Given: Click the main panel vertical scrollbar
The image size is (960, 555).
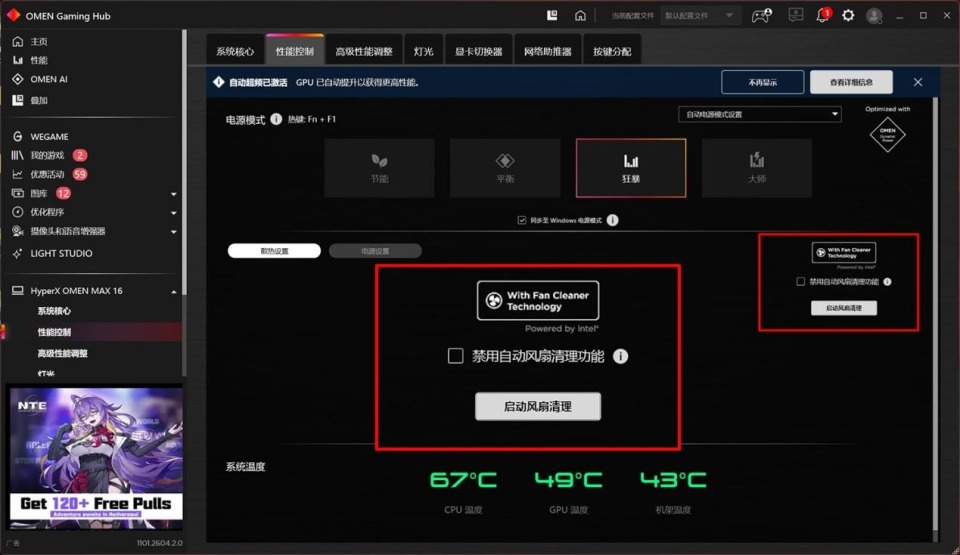Looking at the screenshot, I should [935, 315].
